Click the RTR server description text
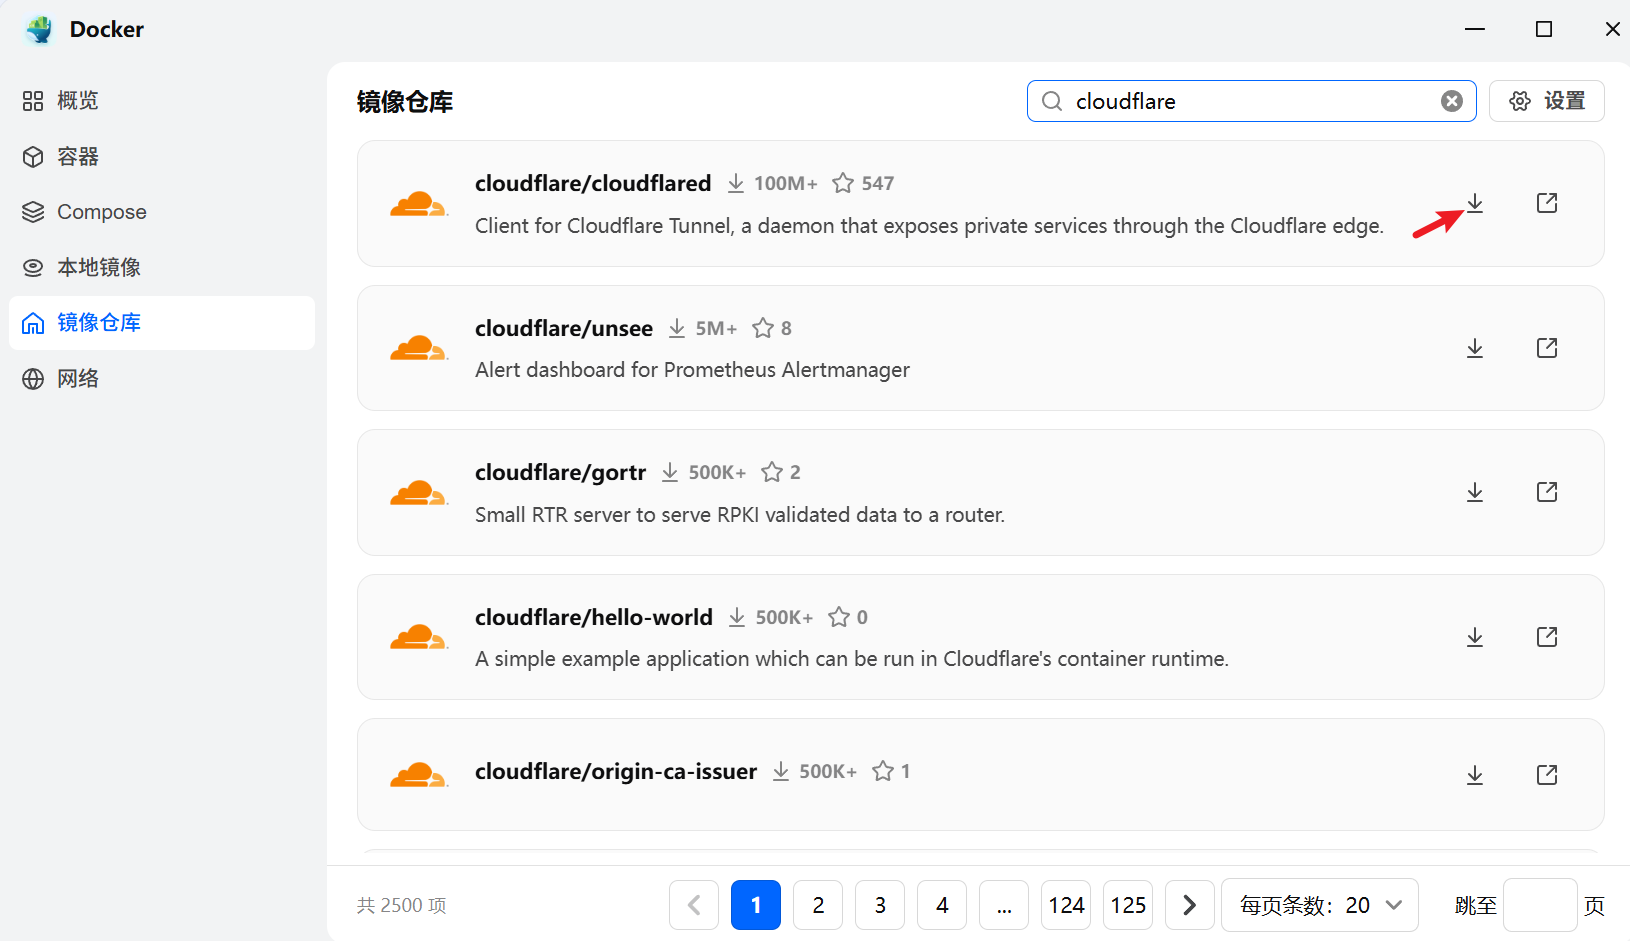This screenshot has height=941, width=1630. coord(740,515)
